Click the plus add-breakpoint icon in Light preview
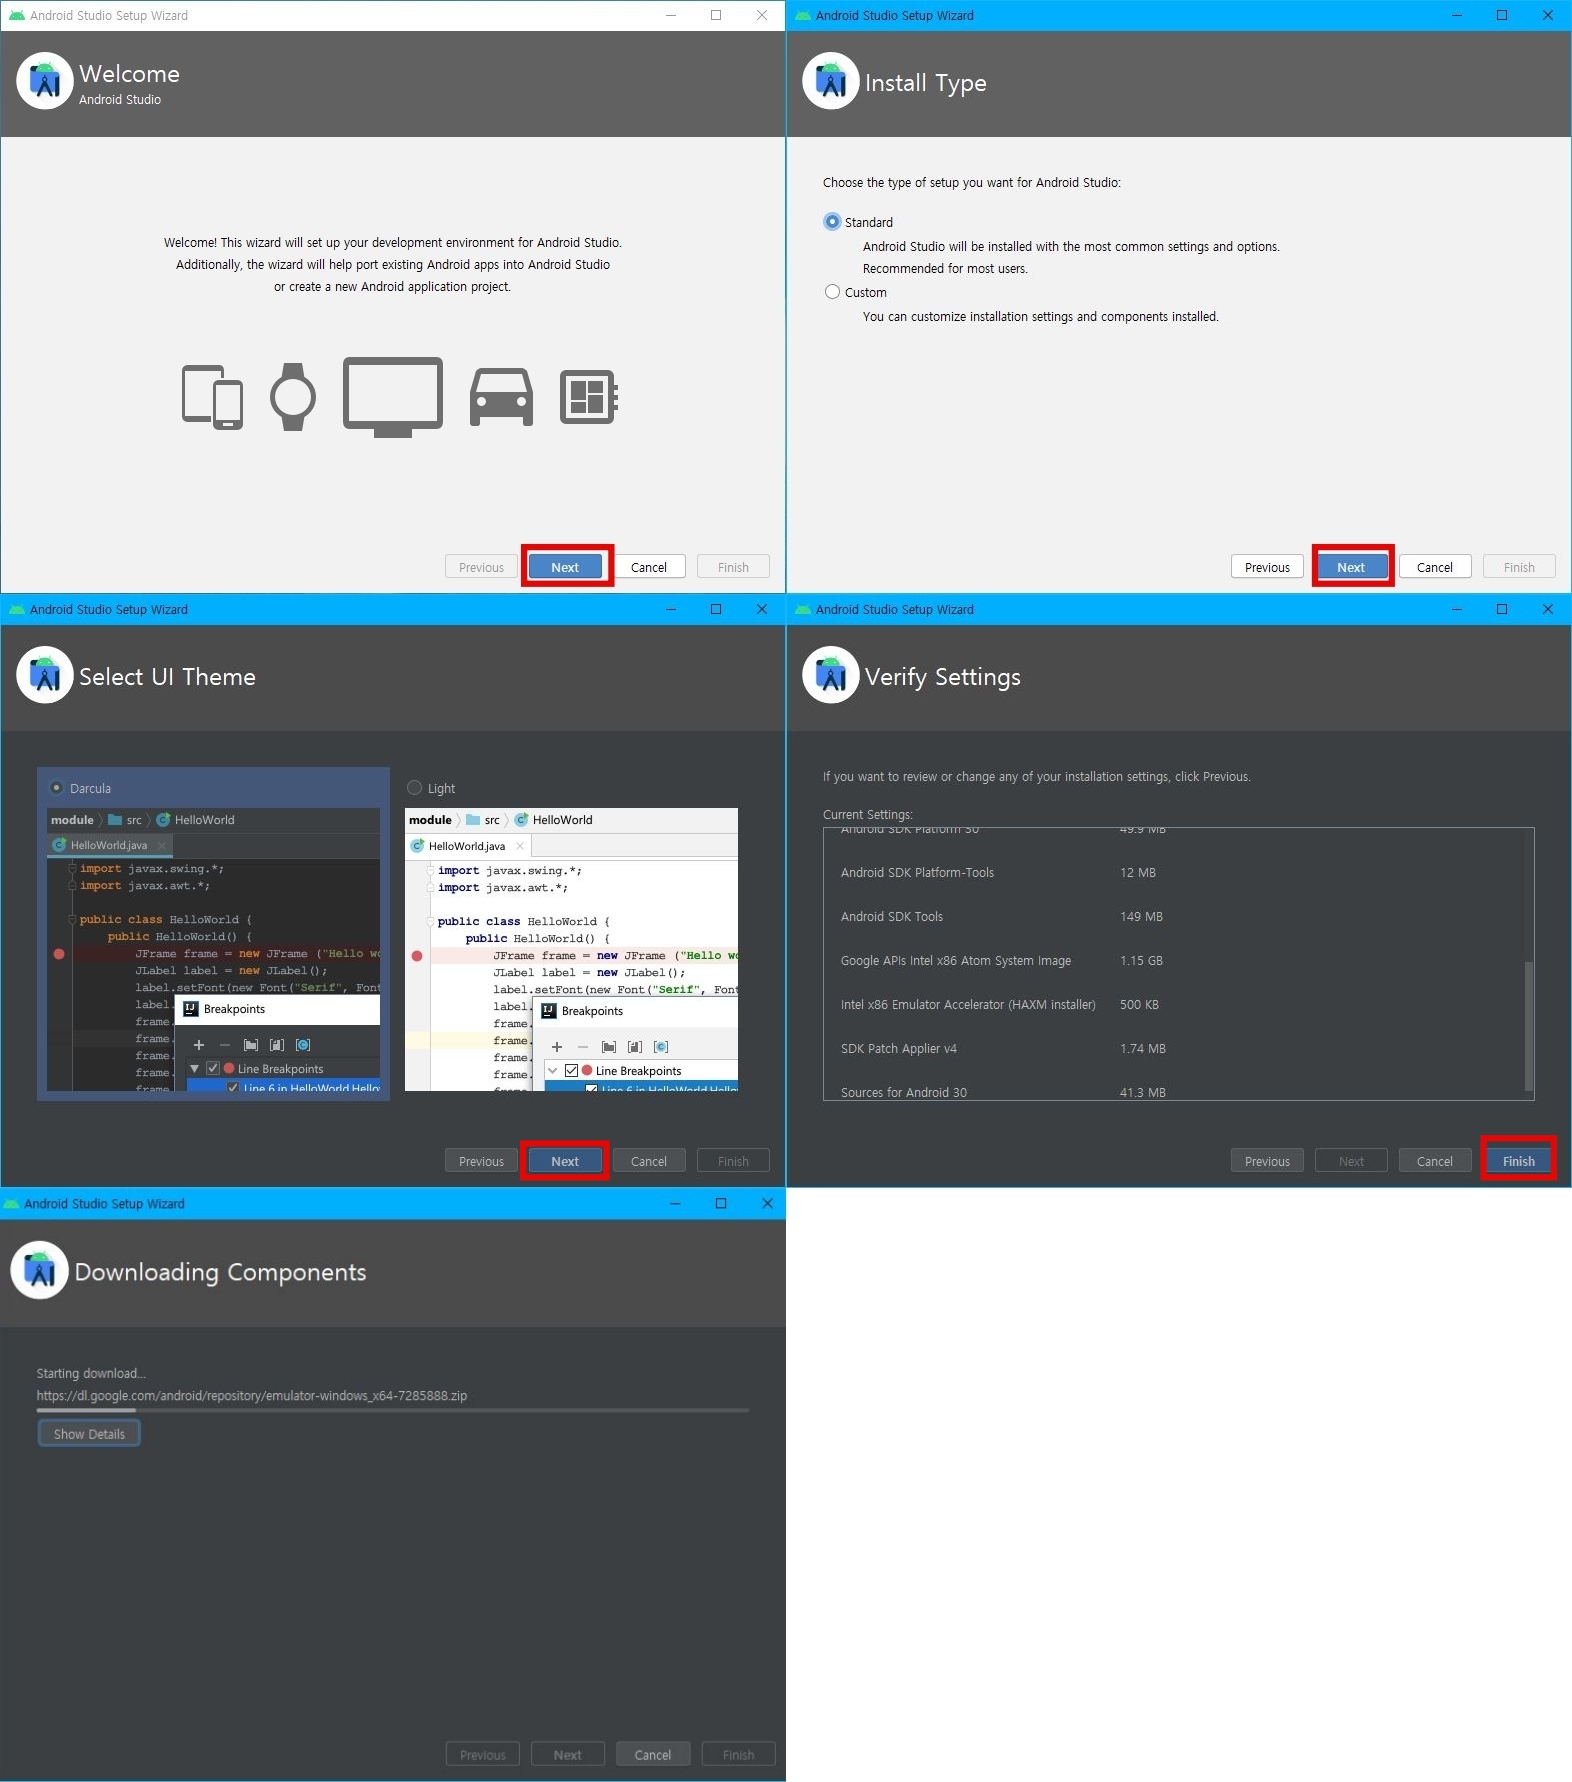Viewport: 1572px width, 1782px height. 557,1047
